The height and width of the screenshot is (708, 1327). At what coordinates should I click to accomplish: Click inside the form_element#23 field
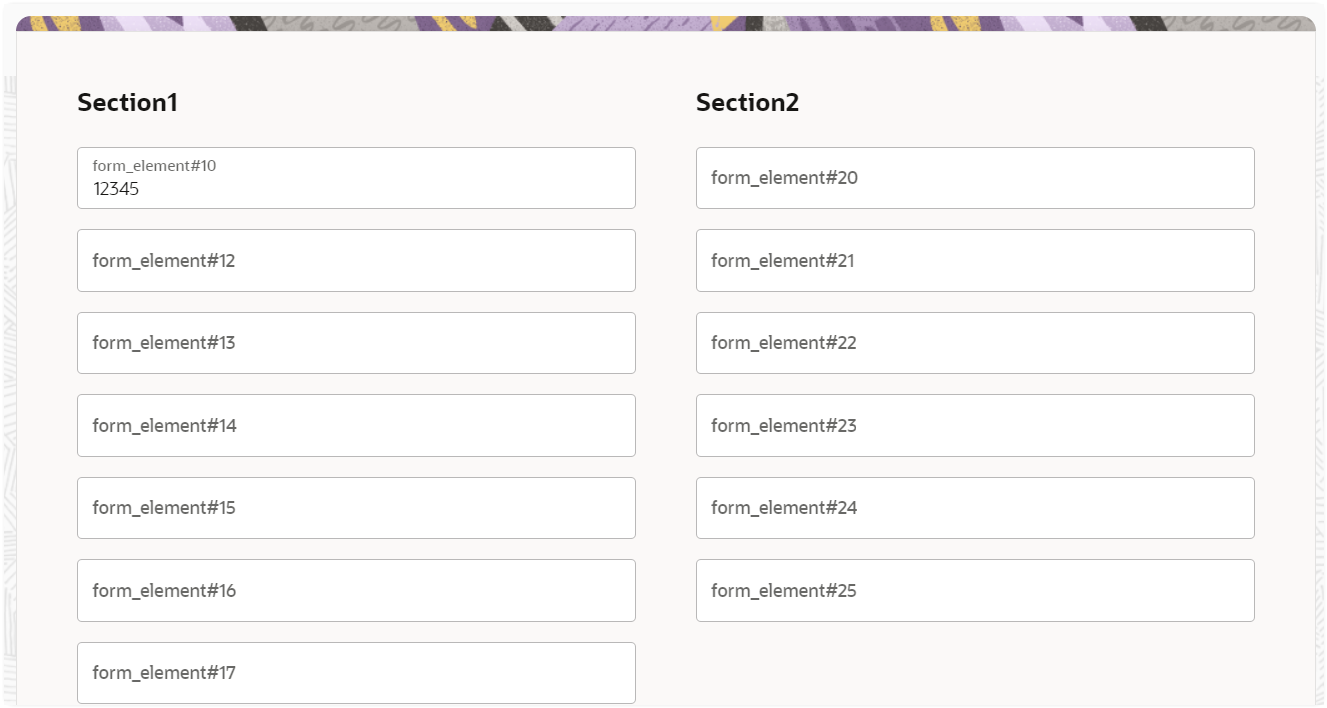pyautogui.click(x=975, y=425)
